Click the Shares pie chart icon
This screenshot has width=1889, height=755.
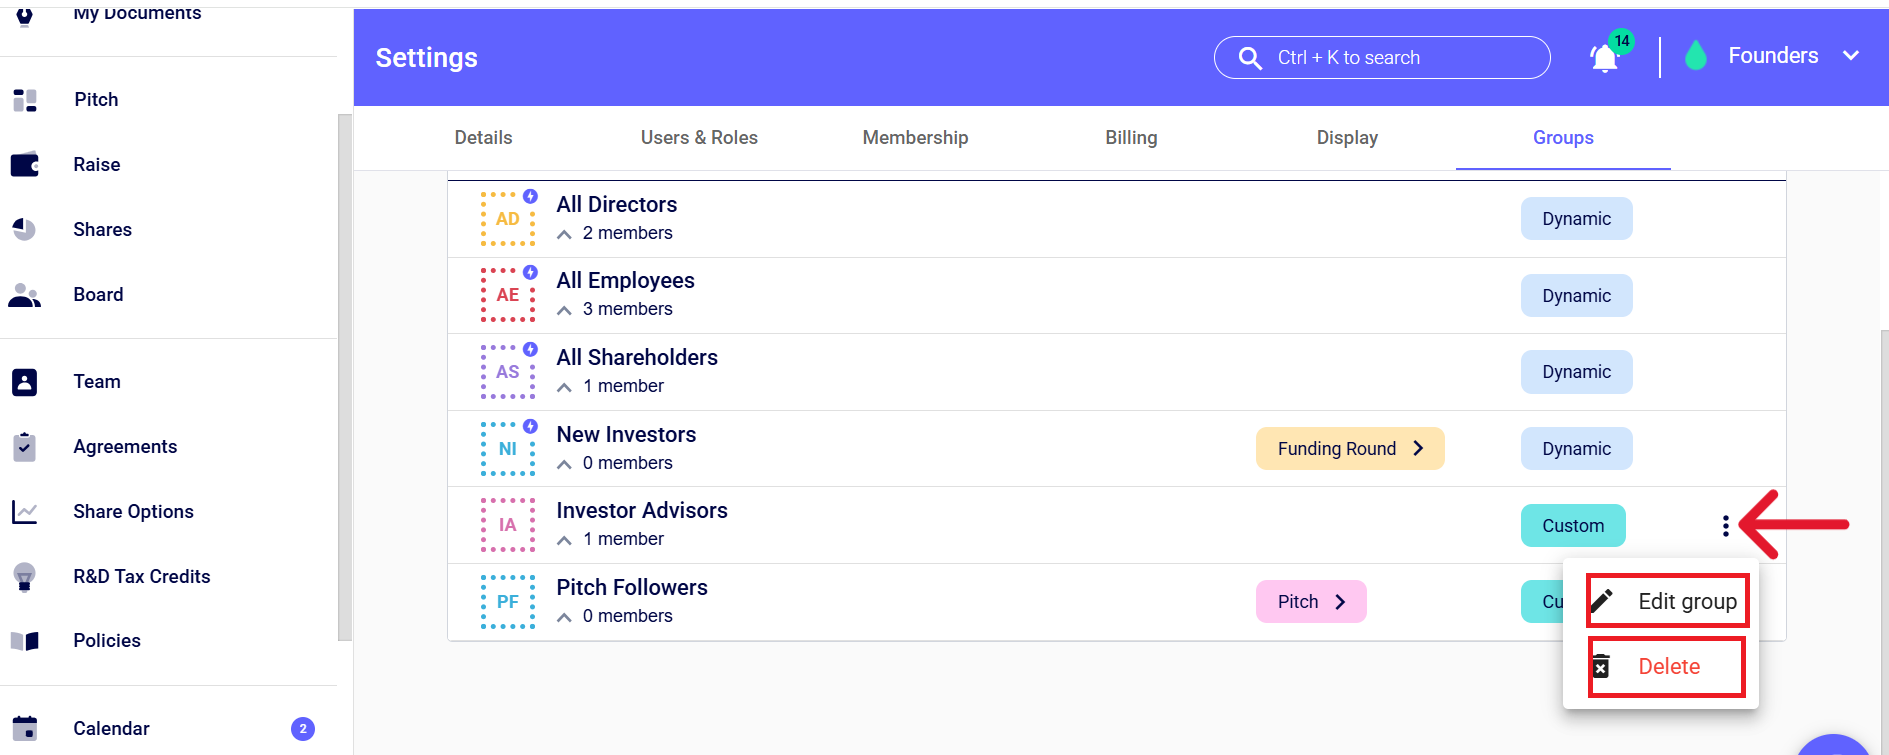tap(25, 230)
